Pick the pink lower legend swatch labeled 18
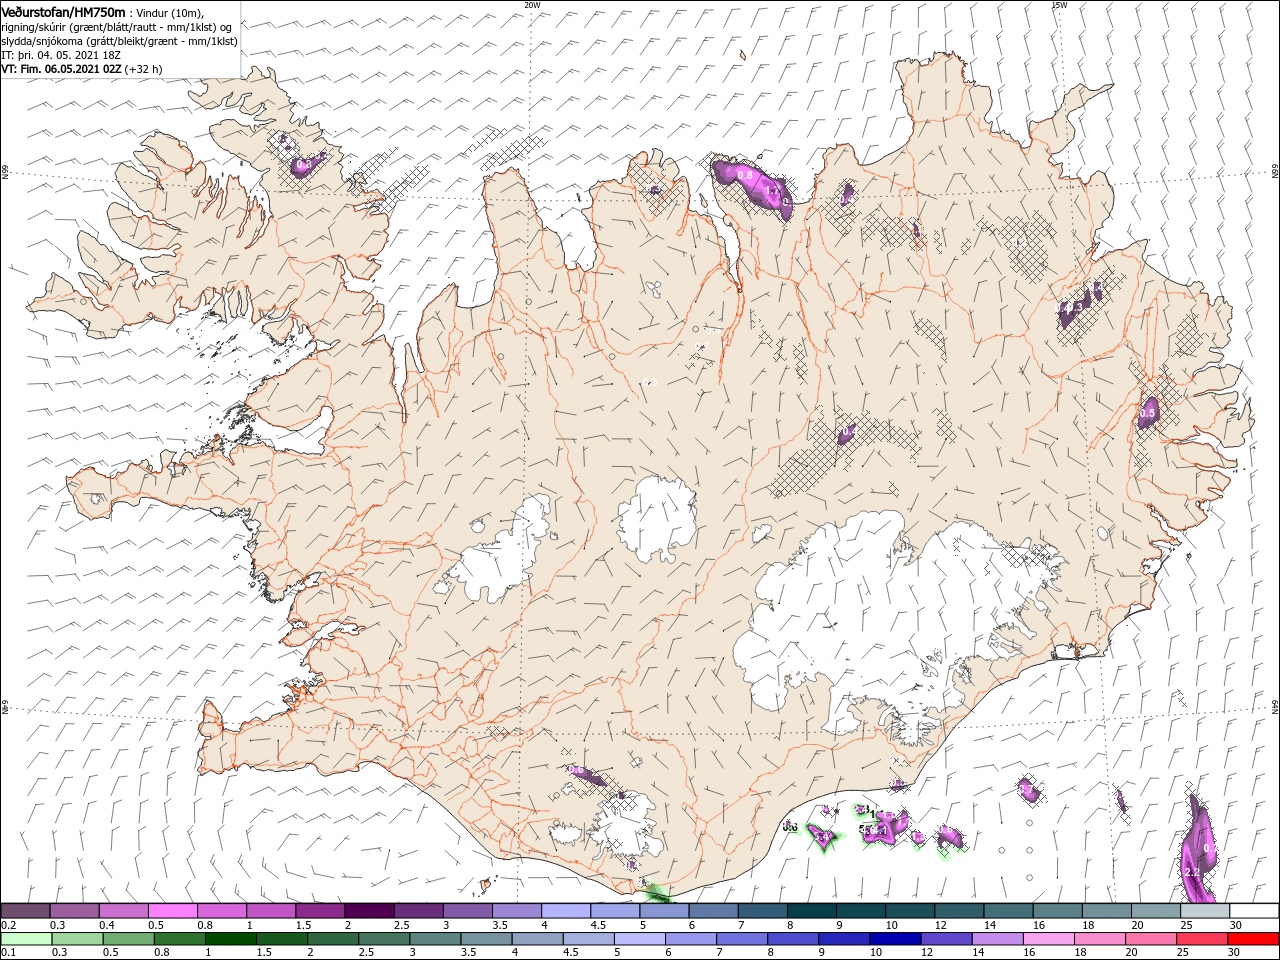 (x=1098, y=939)
